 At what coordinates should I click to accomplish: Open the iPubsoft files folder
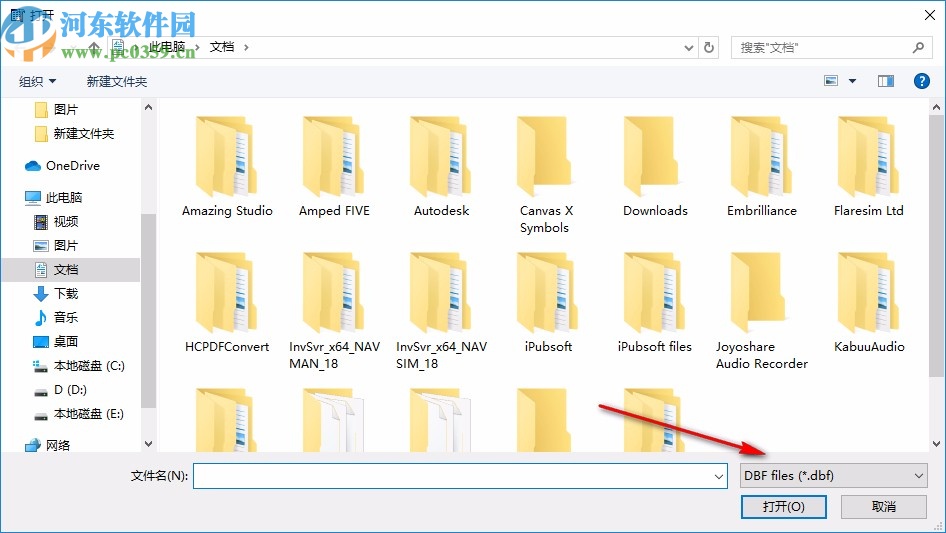[654, 304]
